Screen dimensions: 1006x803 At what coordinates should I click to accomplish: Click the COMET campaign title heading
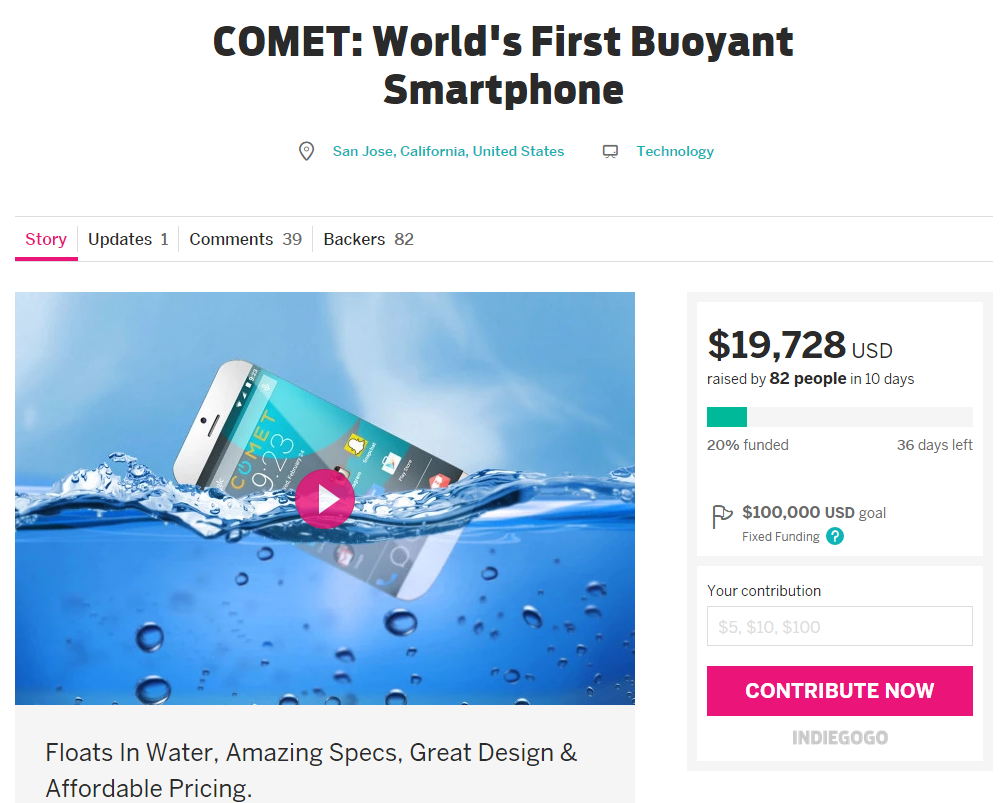(x=503, y=65)
